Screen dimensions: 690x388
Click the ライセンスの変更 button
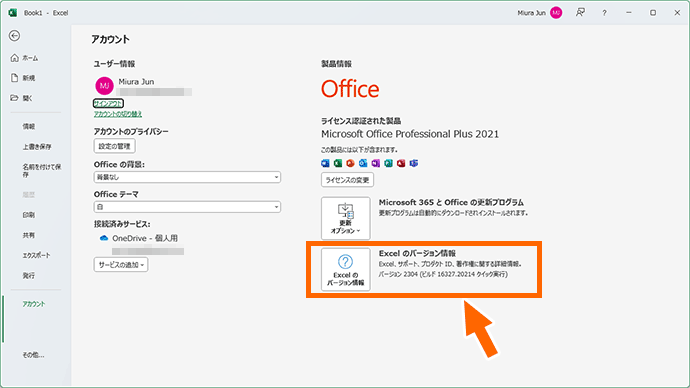347,180
